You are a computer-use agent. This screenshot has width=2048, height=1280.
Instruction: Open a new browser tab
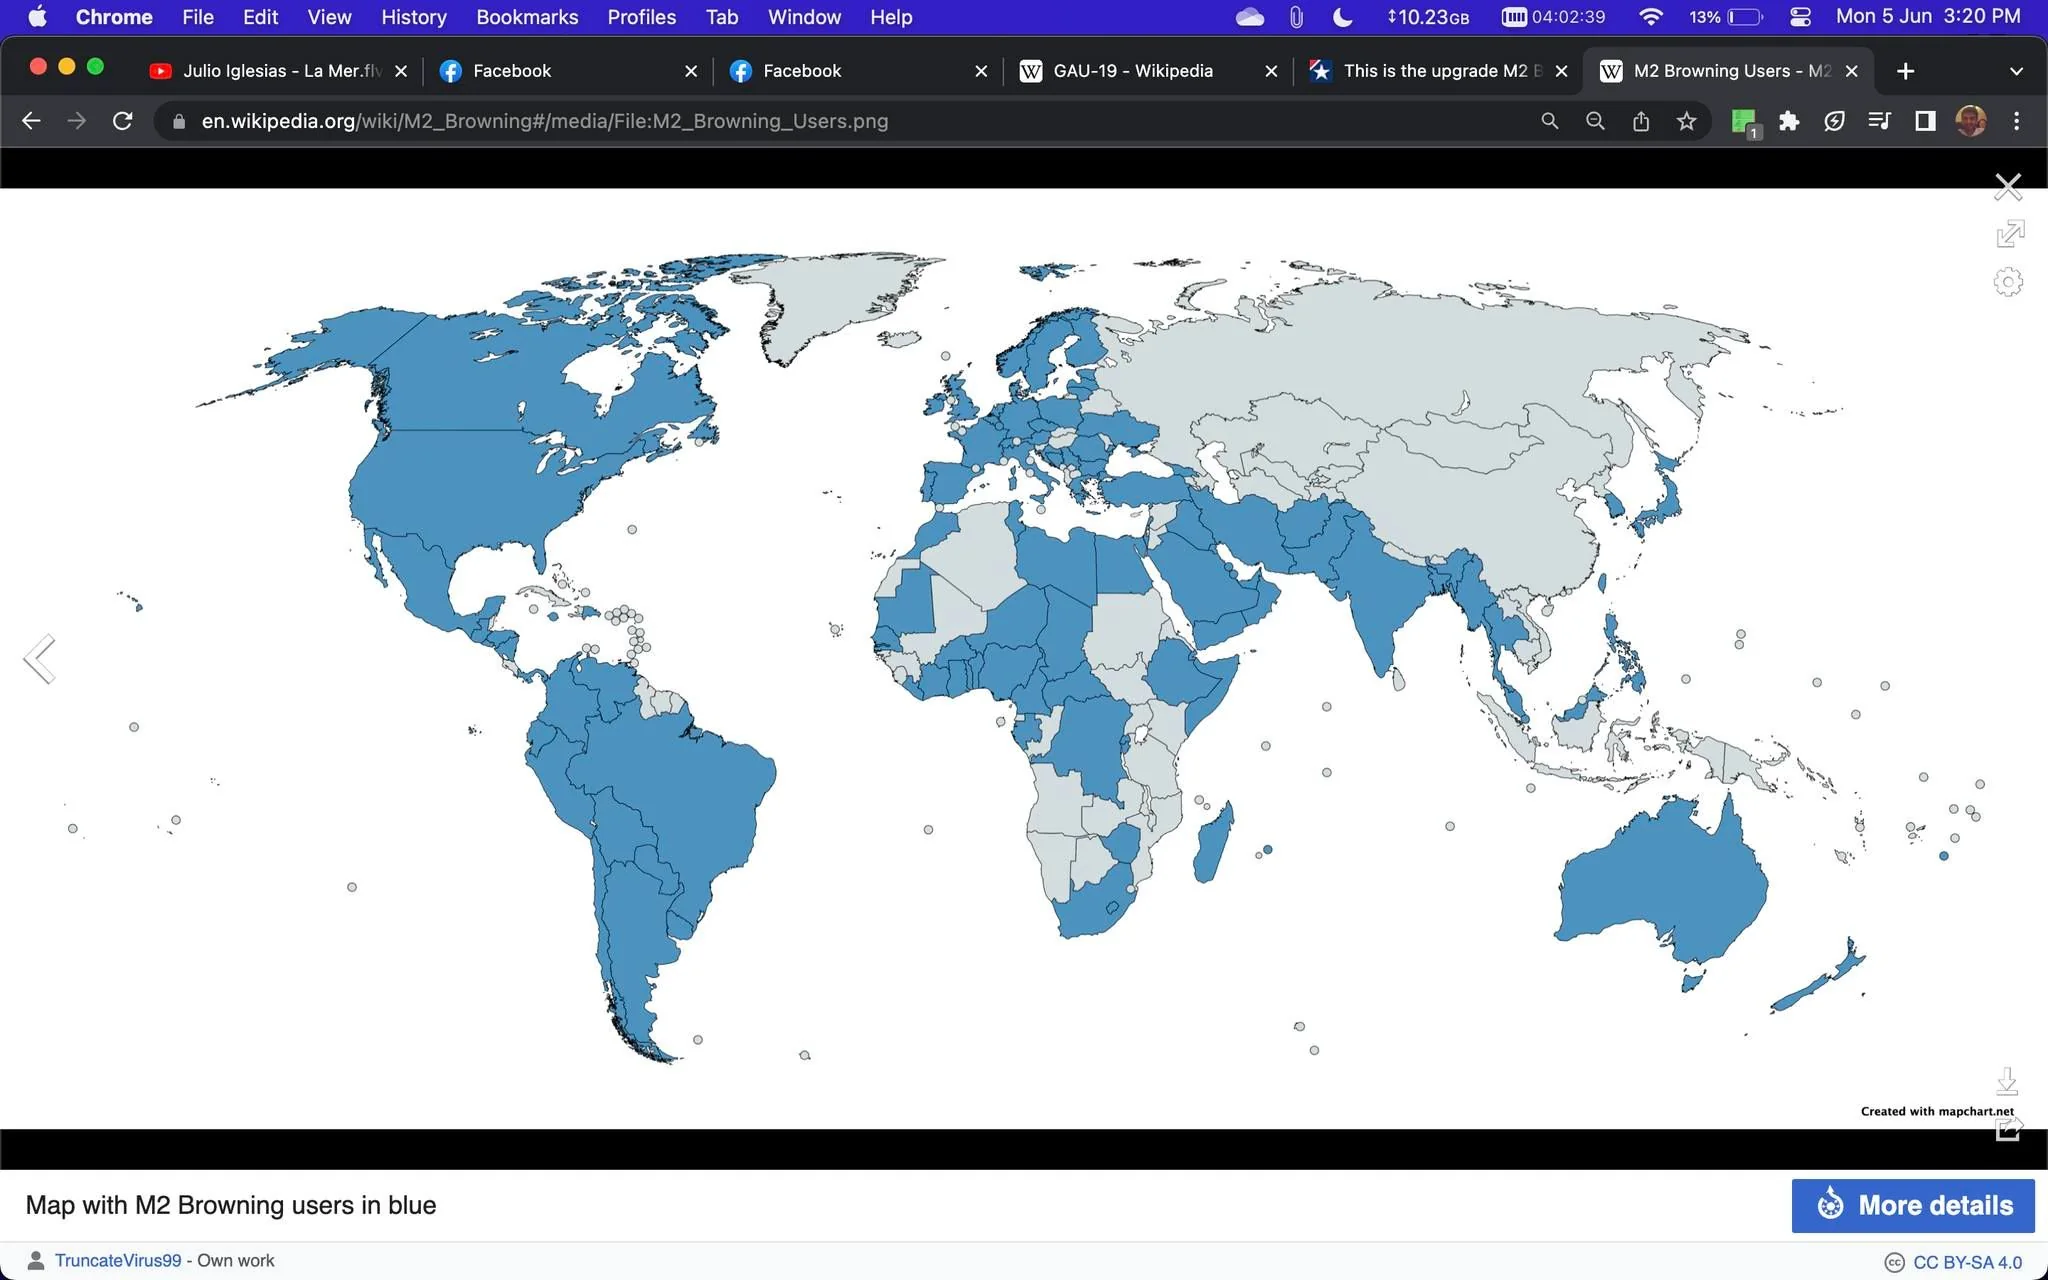tap(1905, 71)
